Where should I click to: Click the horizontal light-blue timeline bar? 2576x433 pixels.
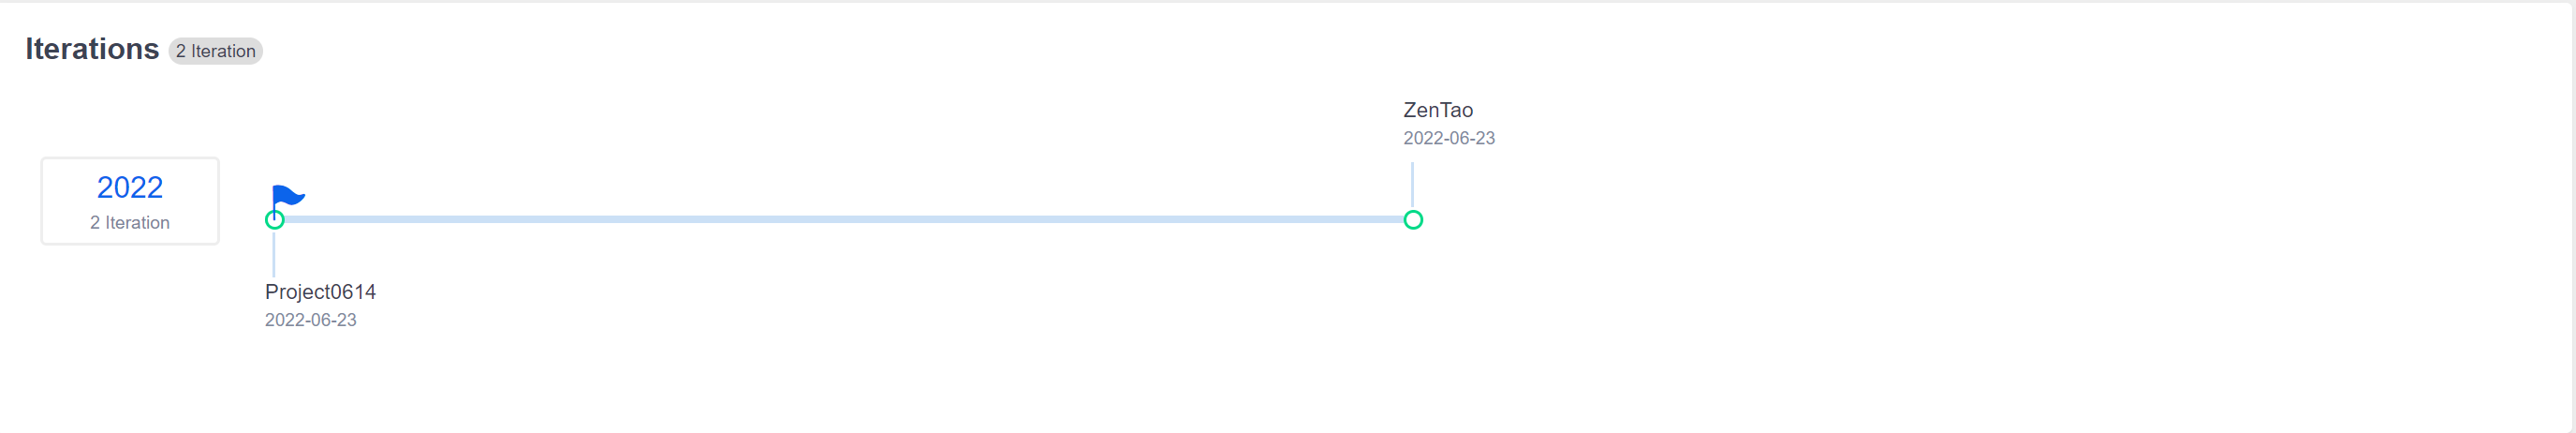pos(840,219)
